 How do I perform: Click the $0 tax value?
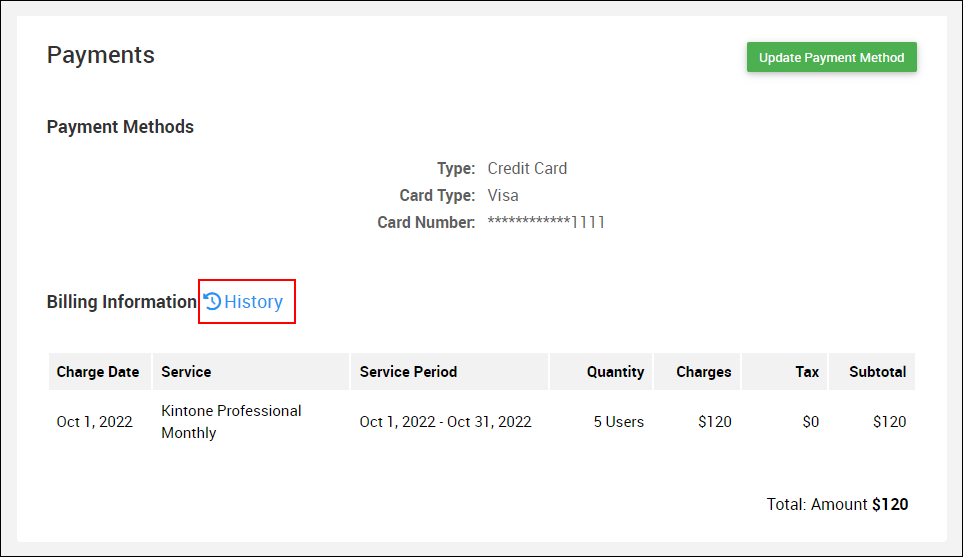point(810,422)
